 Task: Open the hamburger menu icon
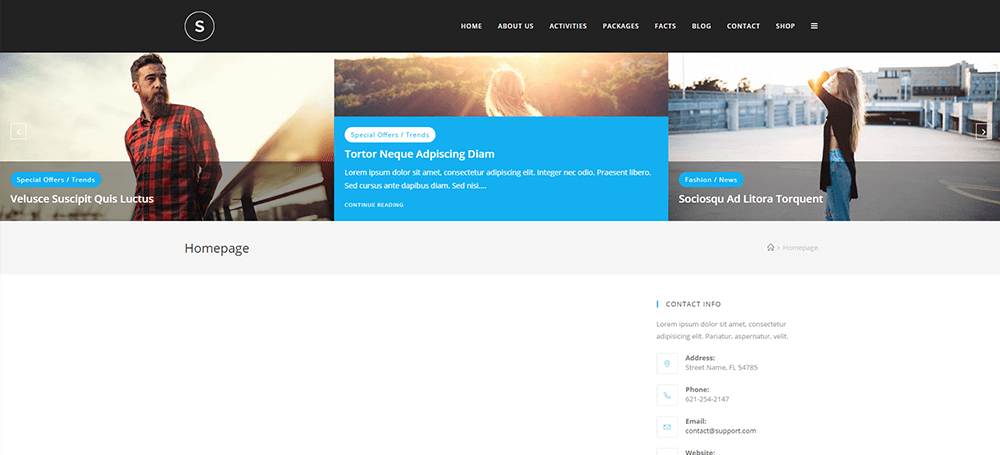pos(814,26)
